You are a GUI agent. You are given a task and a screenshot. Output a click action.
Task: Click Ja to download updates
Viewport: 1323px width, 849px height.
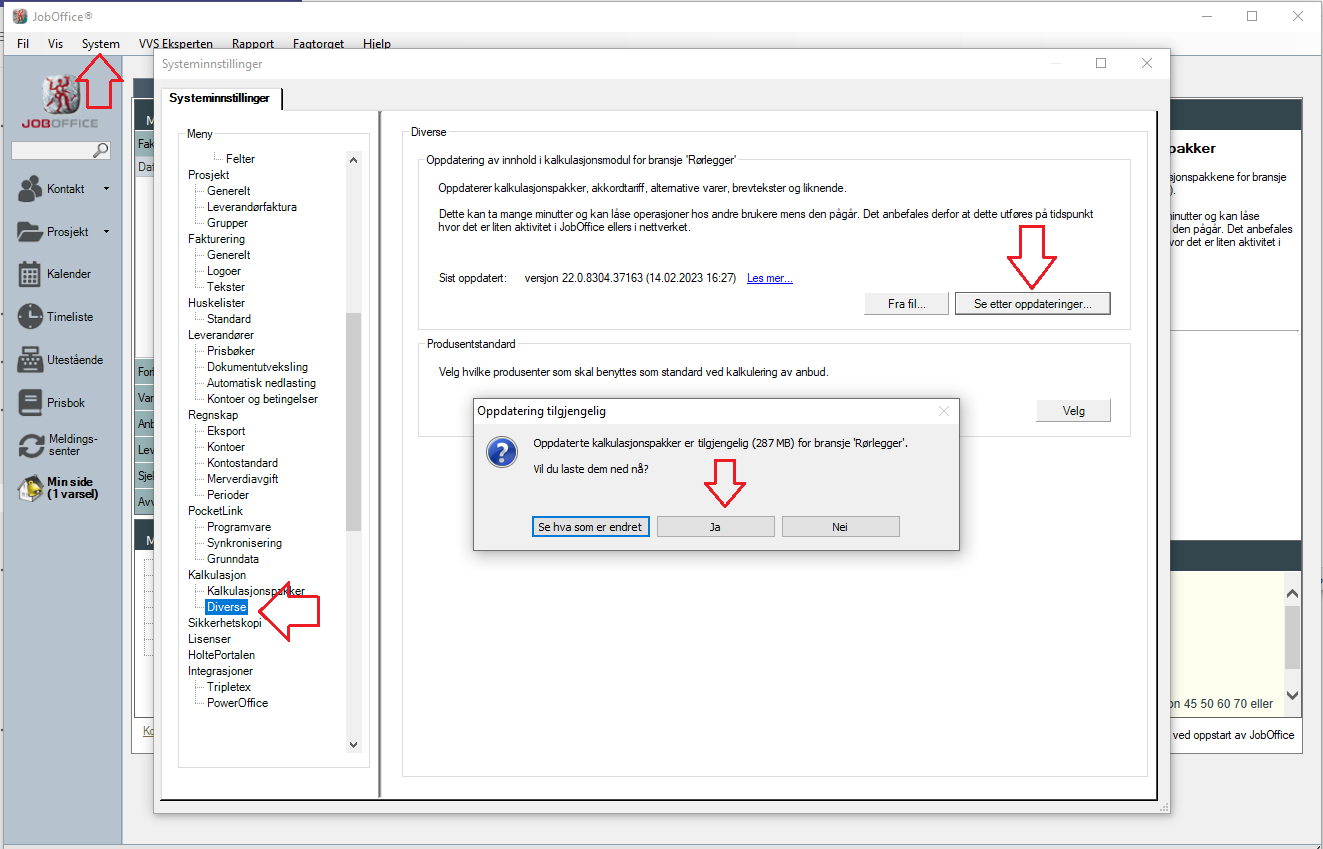point(715,527)
